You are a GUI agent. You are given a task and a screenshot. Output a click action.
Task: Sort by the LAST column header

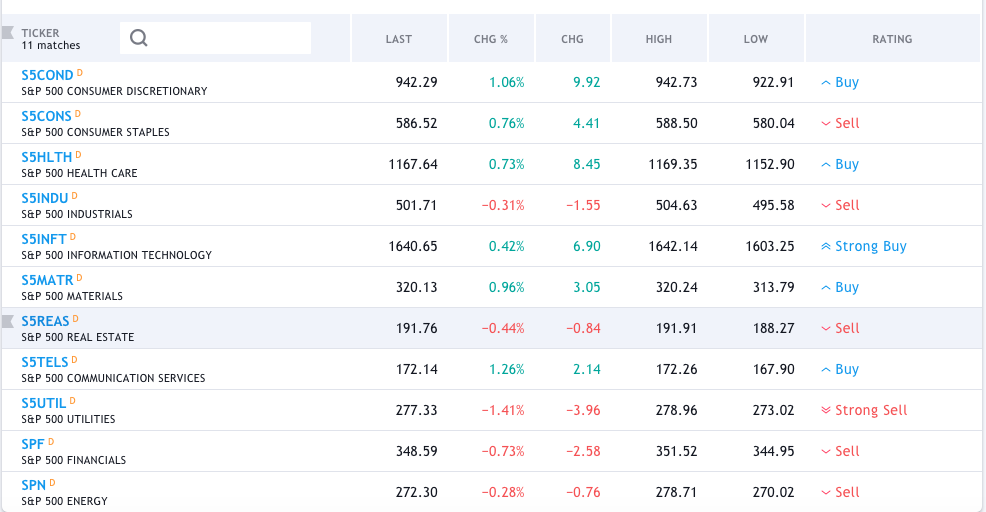coord(398,39)
